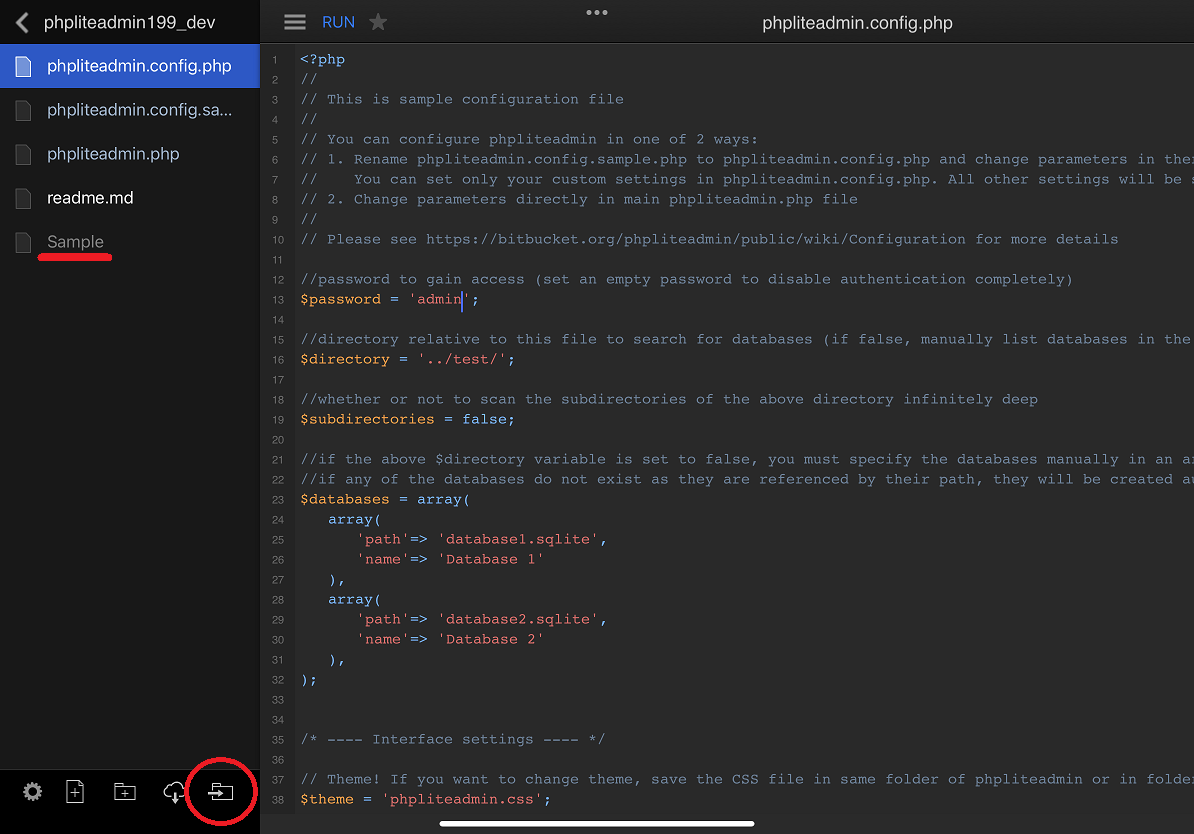Click the 'Database 2' name string
The image size is (1194, 834).
click(491, 639)
